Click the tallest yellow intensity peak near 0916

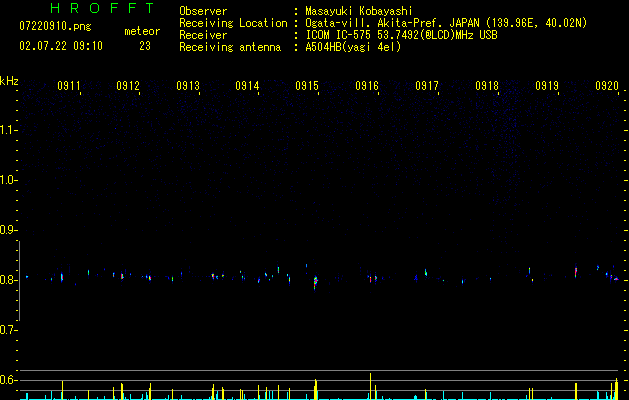tap(370, 386)
